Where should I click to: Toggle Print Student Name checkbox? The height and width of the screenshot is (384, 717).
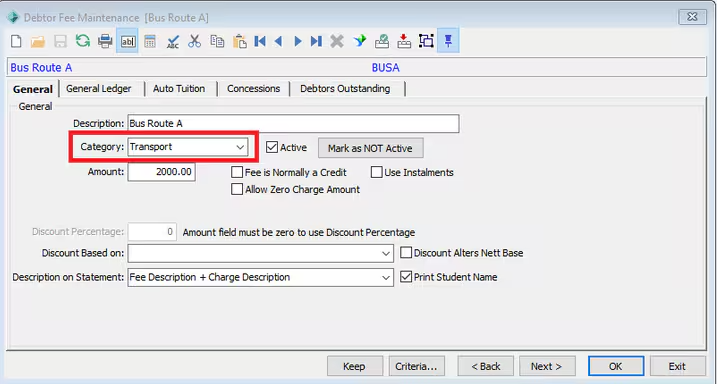click(406, 277)
